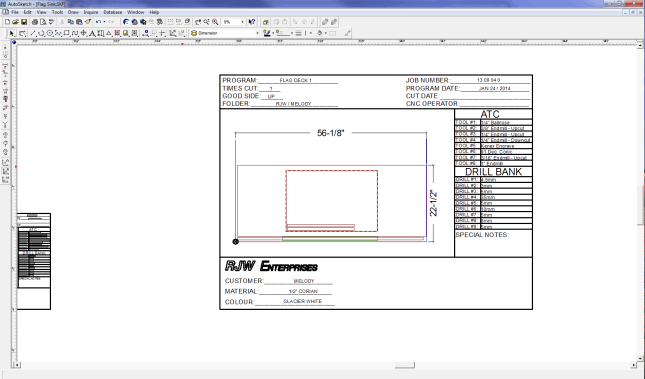Open the Dimension layer dropdown
The image size is (645, 379).
(257, 33)
